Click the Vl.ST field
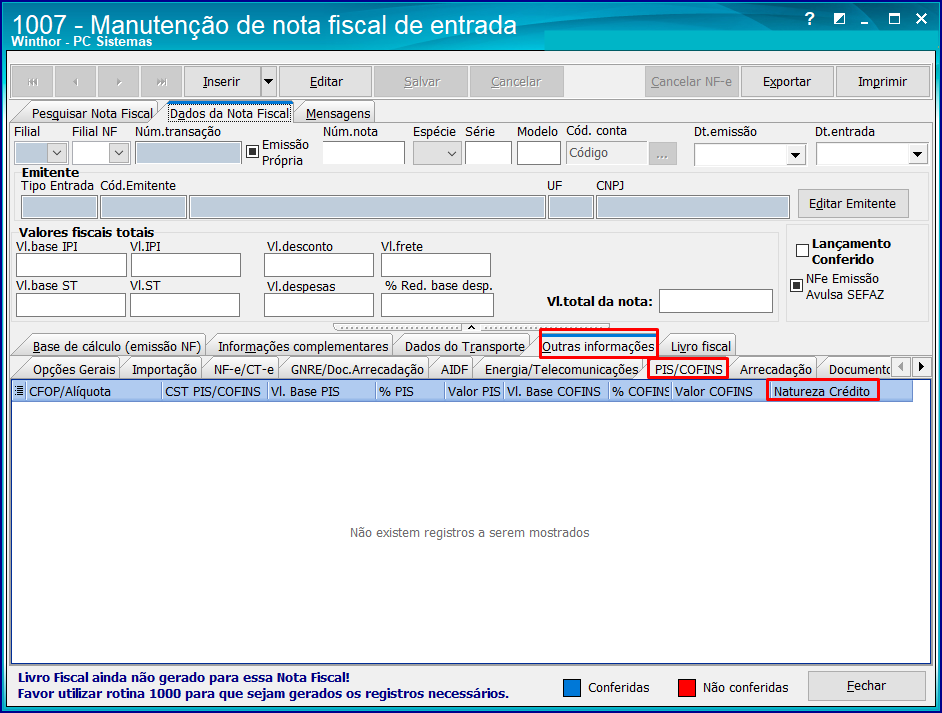 (x=185, y=305)
